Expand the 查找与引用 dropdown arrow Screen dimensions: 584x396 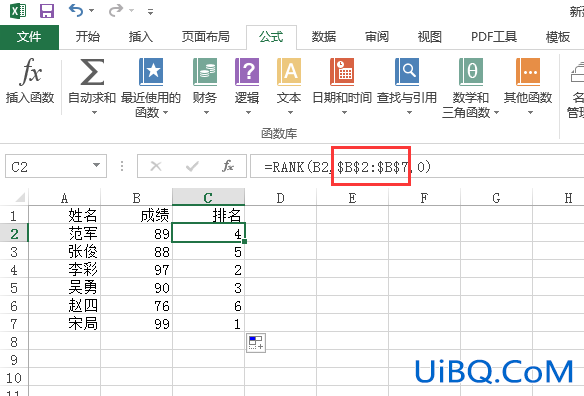(409, 112)
